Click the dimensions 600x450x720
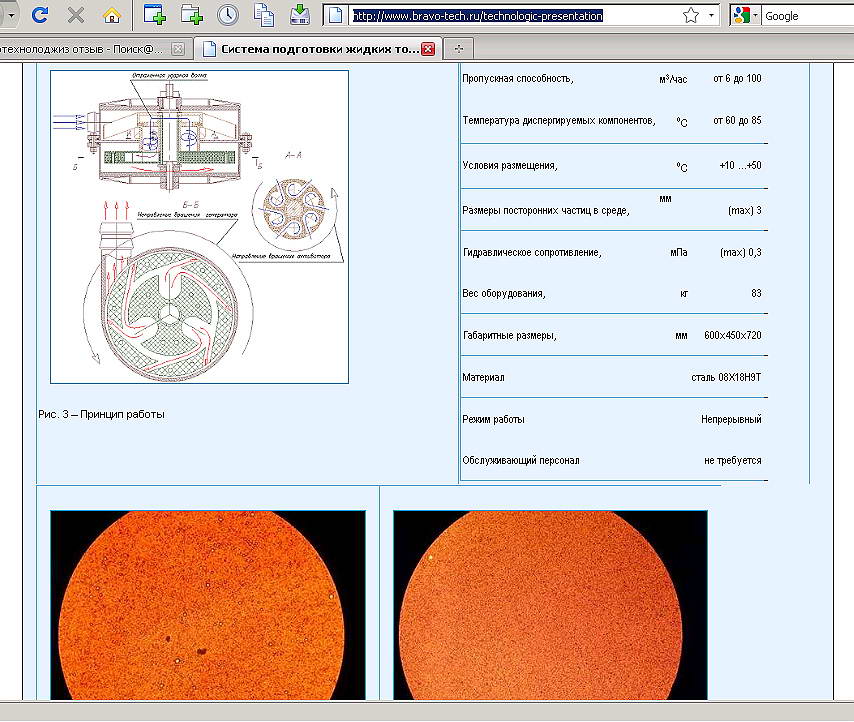 coord(733,335)
